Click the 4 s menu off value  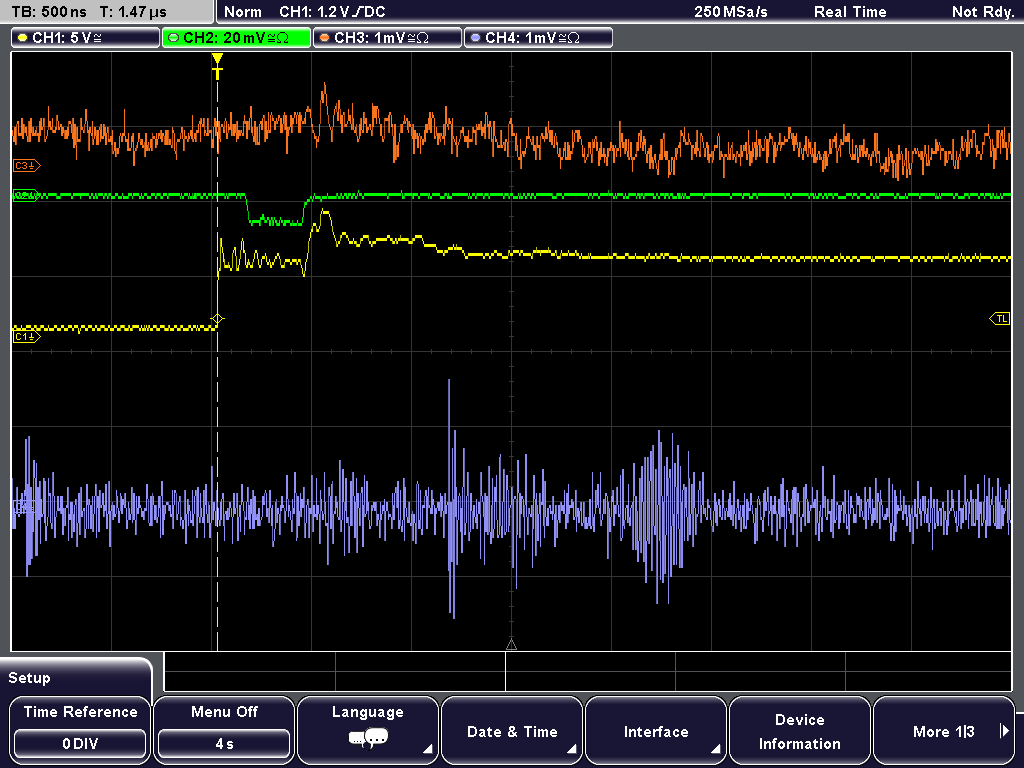pos(224,744)
